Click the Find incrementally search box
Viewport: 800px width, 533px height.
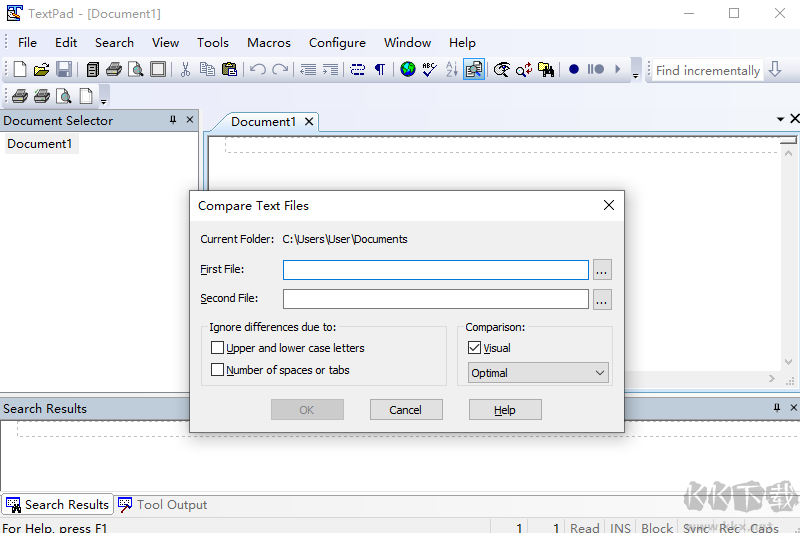click(x=707, y=70)
